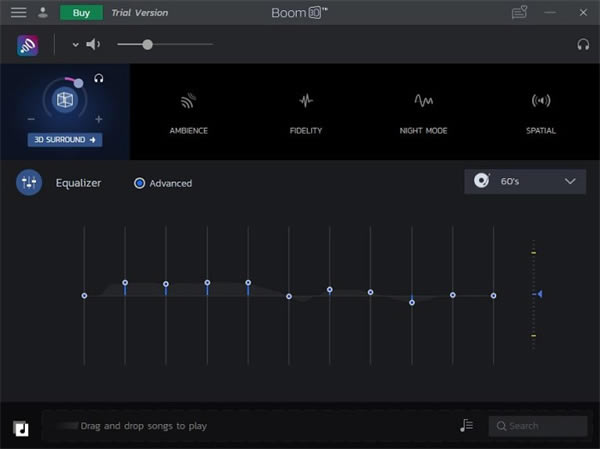
Task: Click the master volume slider
Action: [x=165, y=45]
